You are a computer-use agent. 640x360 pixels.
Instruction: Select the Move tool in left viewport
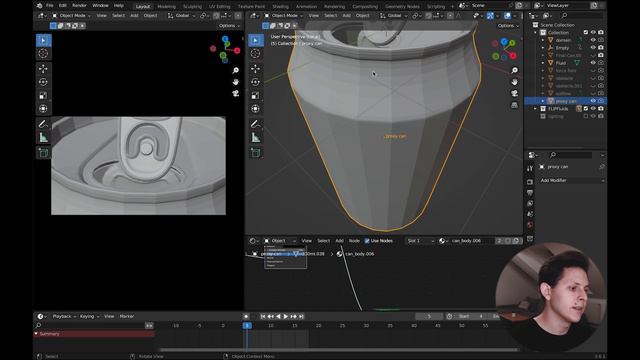click(x=43, y=69)
